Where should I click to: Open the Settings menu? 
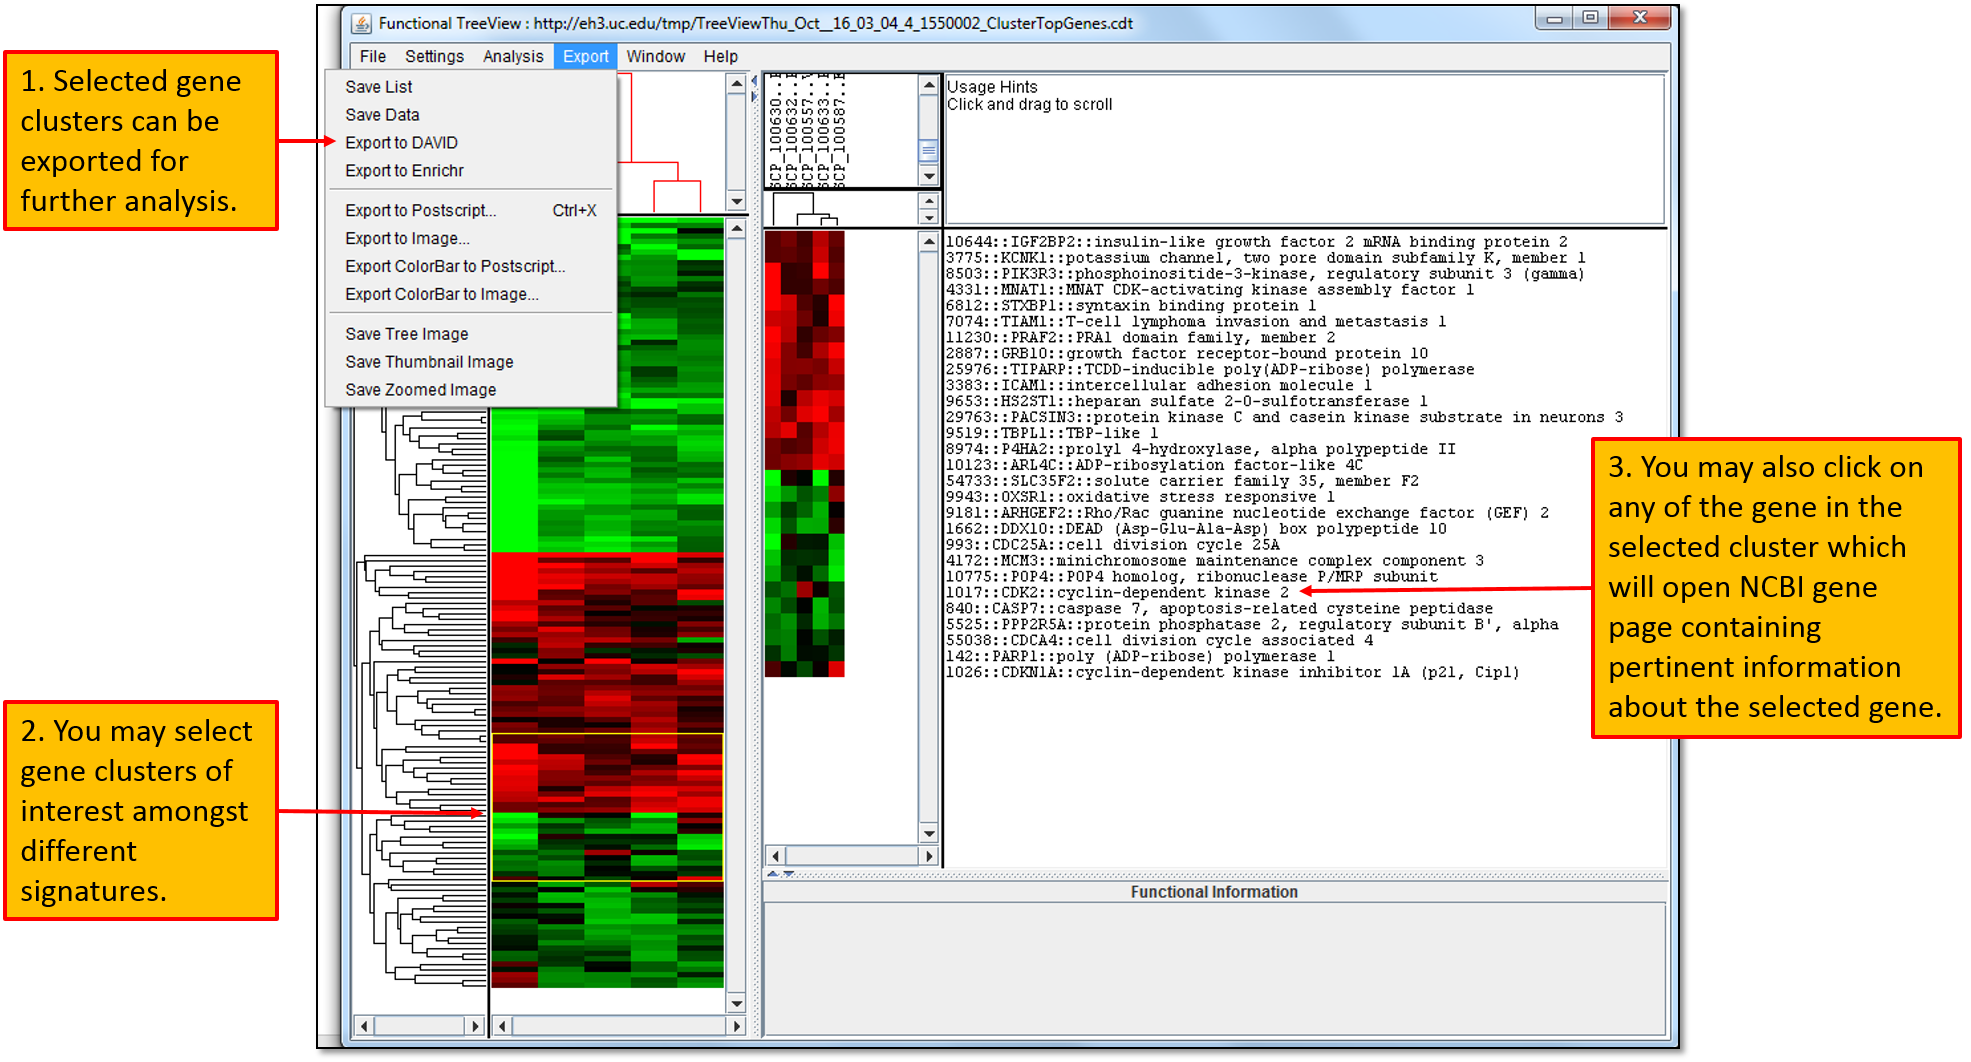[x=434, y=57]
